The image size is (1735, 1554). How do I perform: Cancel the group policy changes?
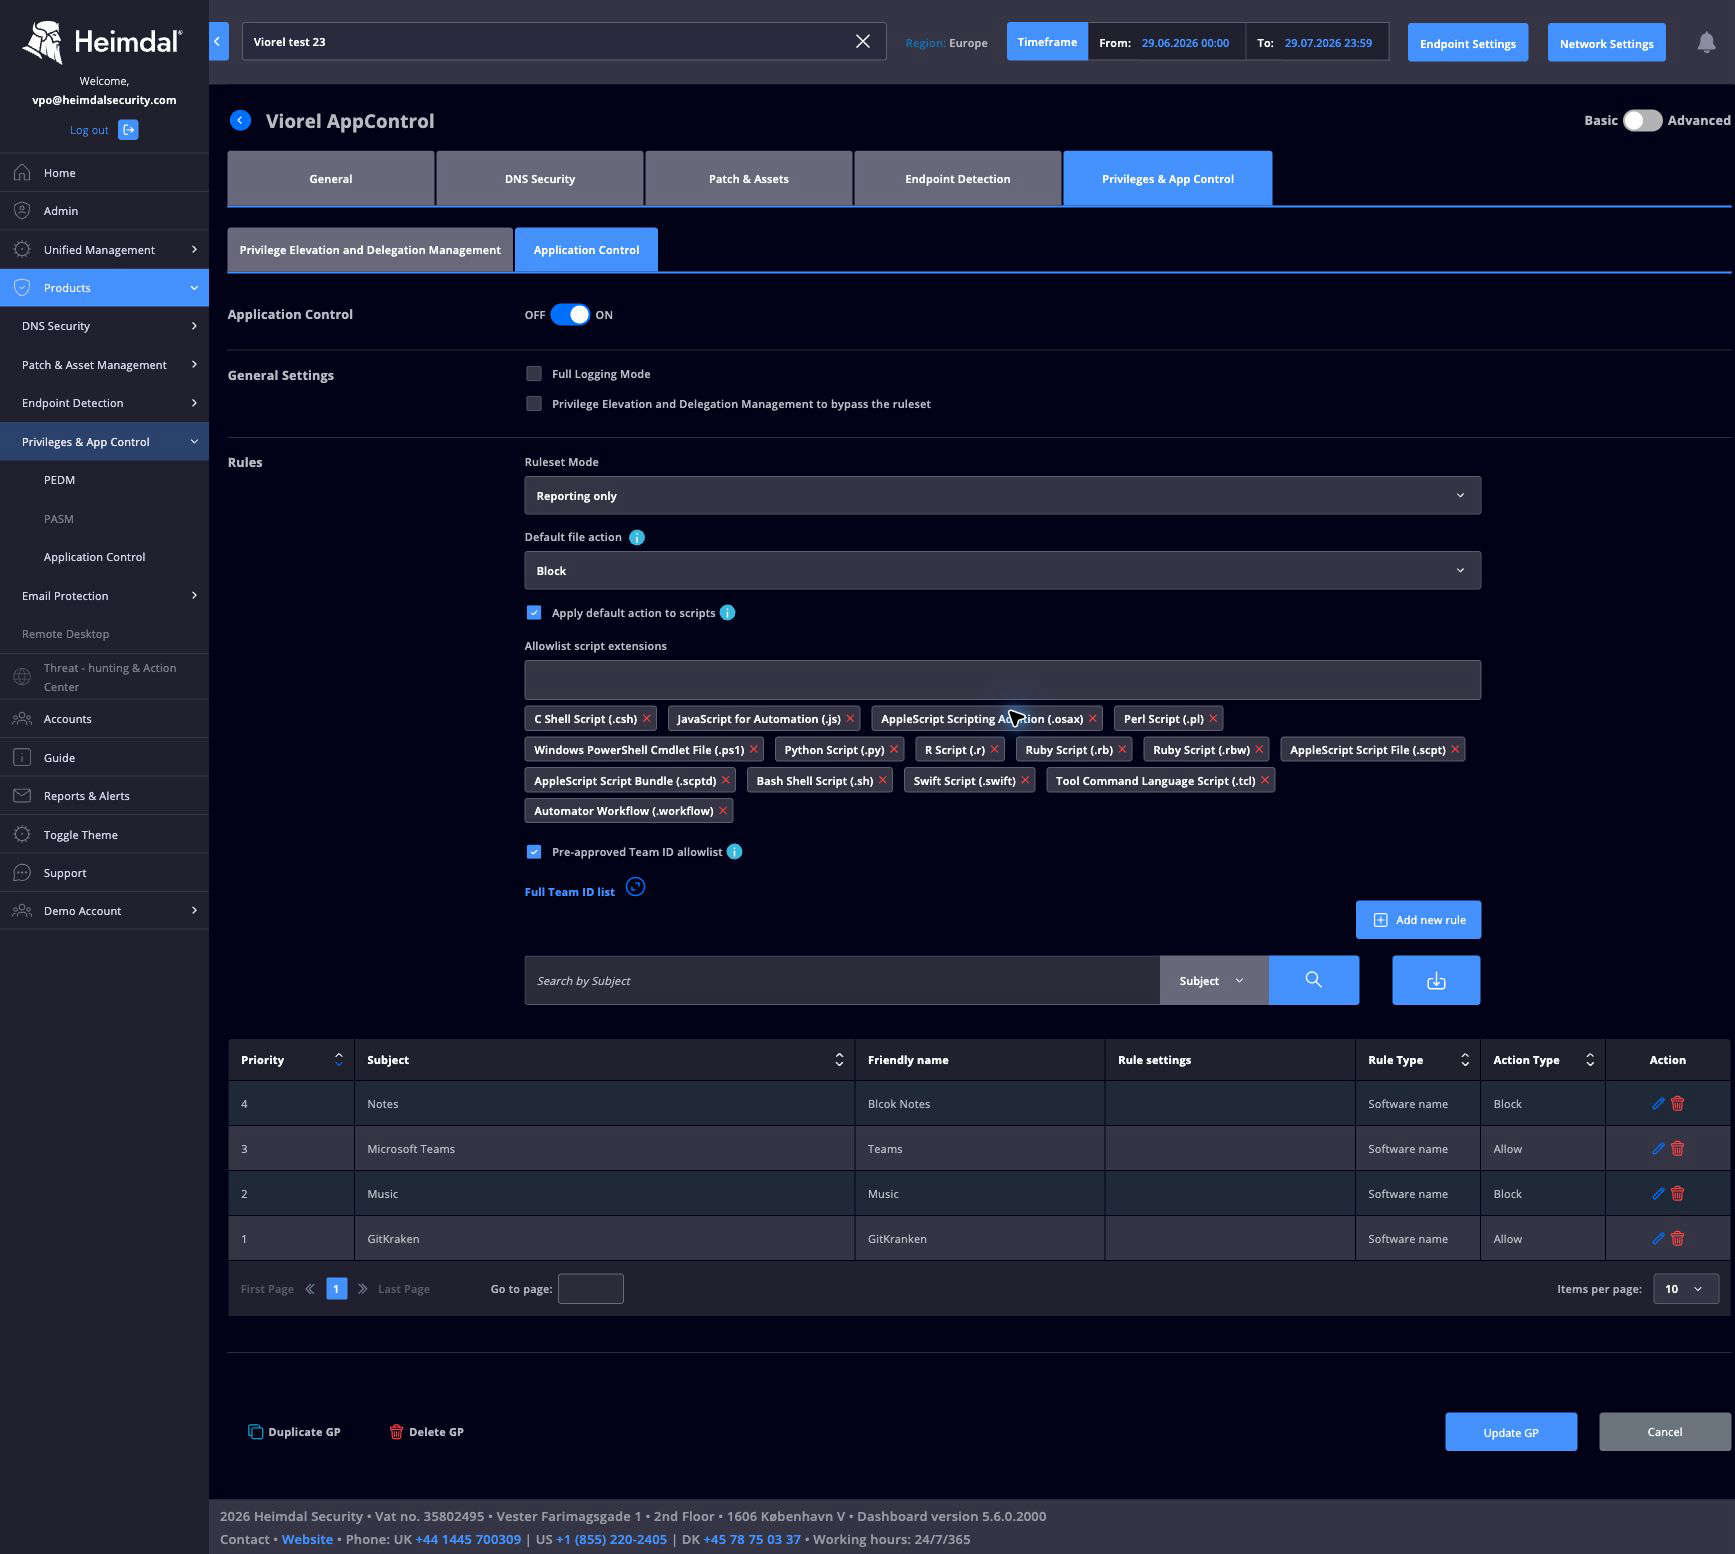click(x=1665, y=1432)
